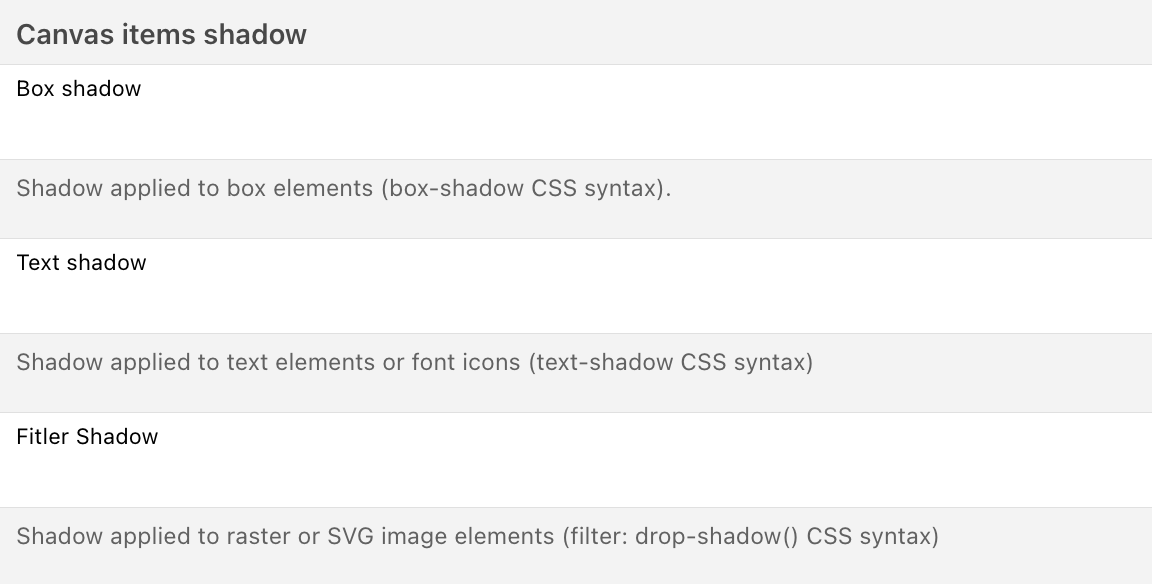The height and width of the screenshot is (584, 1152).
Task: Click the box elements shadow description text
Action: 343,188
